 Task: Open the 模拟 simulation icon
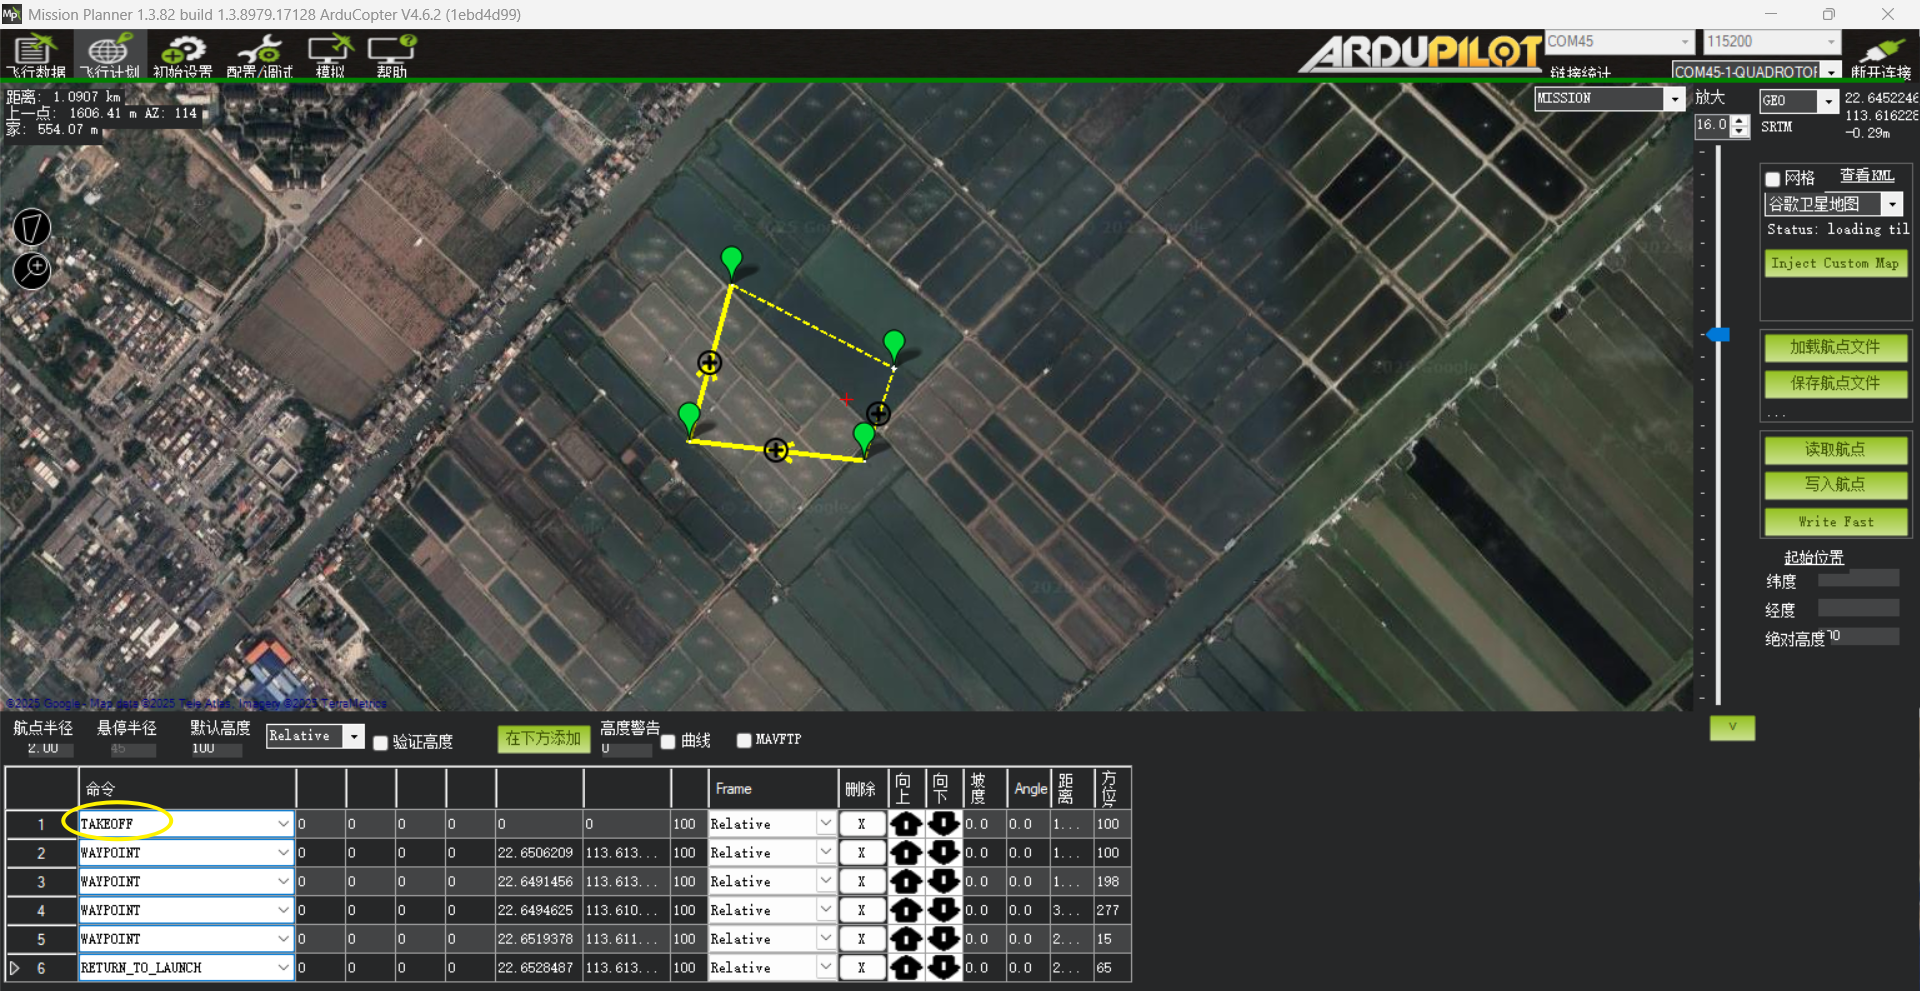click(x=330, y=55)
